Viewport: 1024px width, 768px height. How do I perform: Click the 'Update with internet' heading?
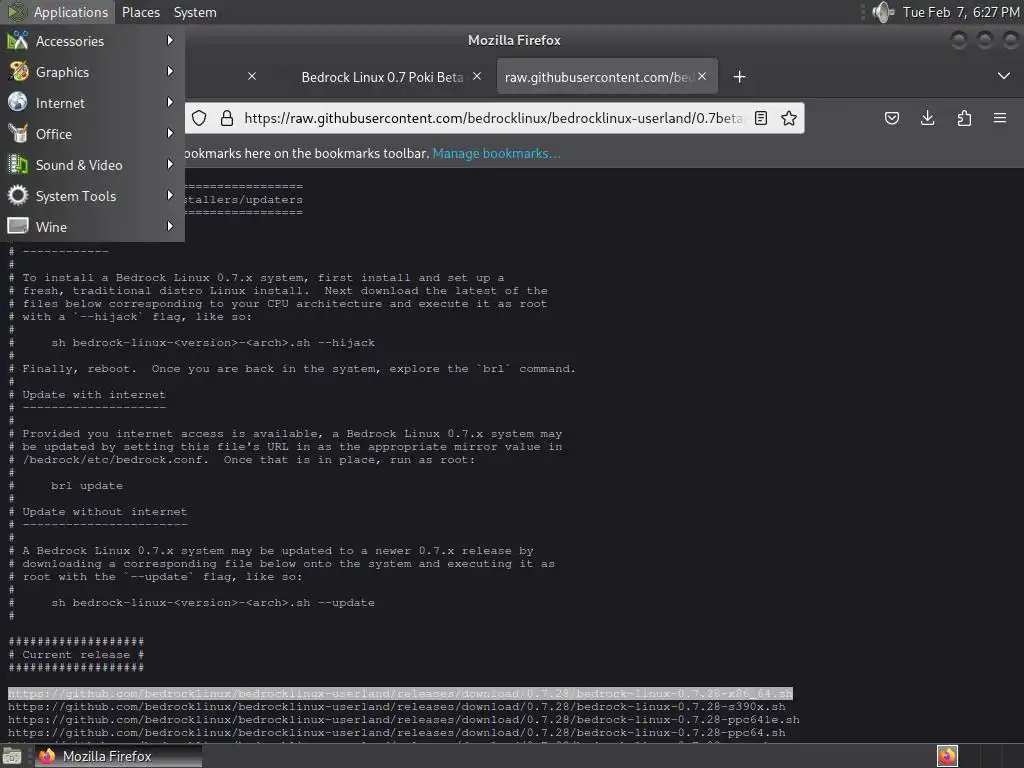[94, 395]
